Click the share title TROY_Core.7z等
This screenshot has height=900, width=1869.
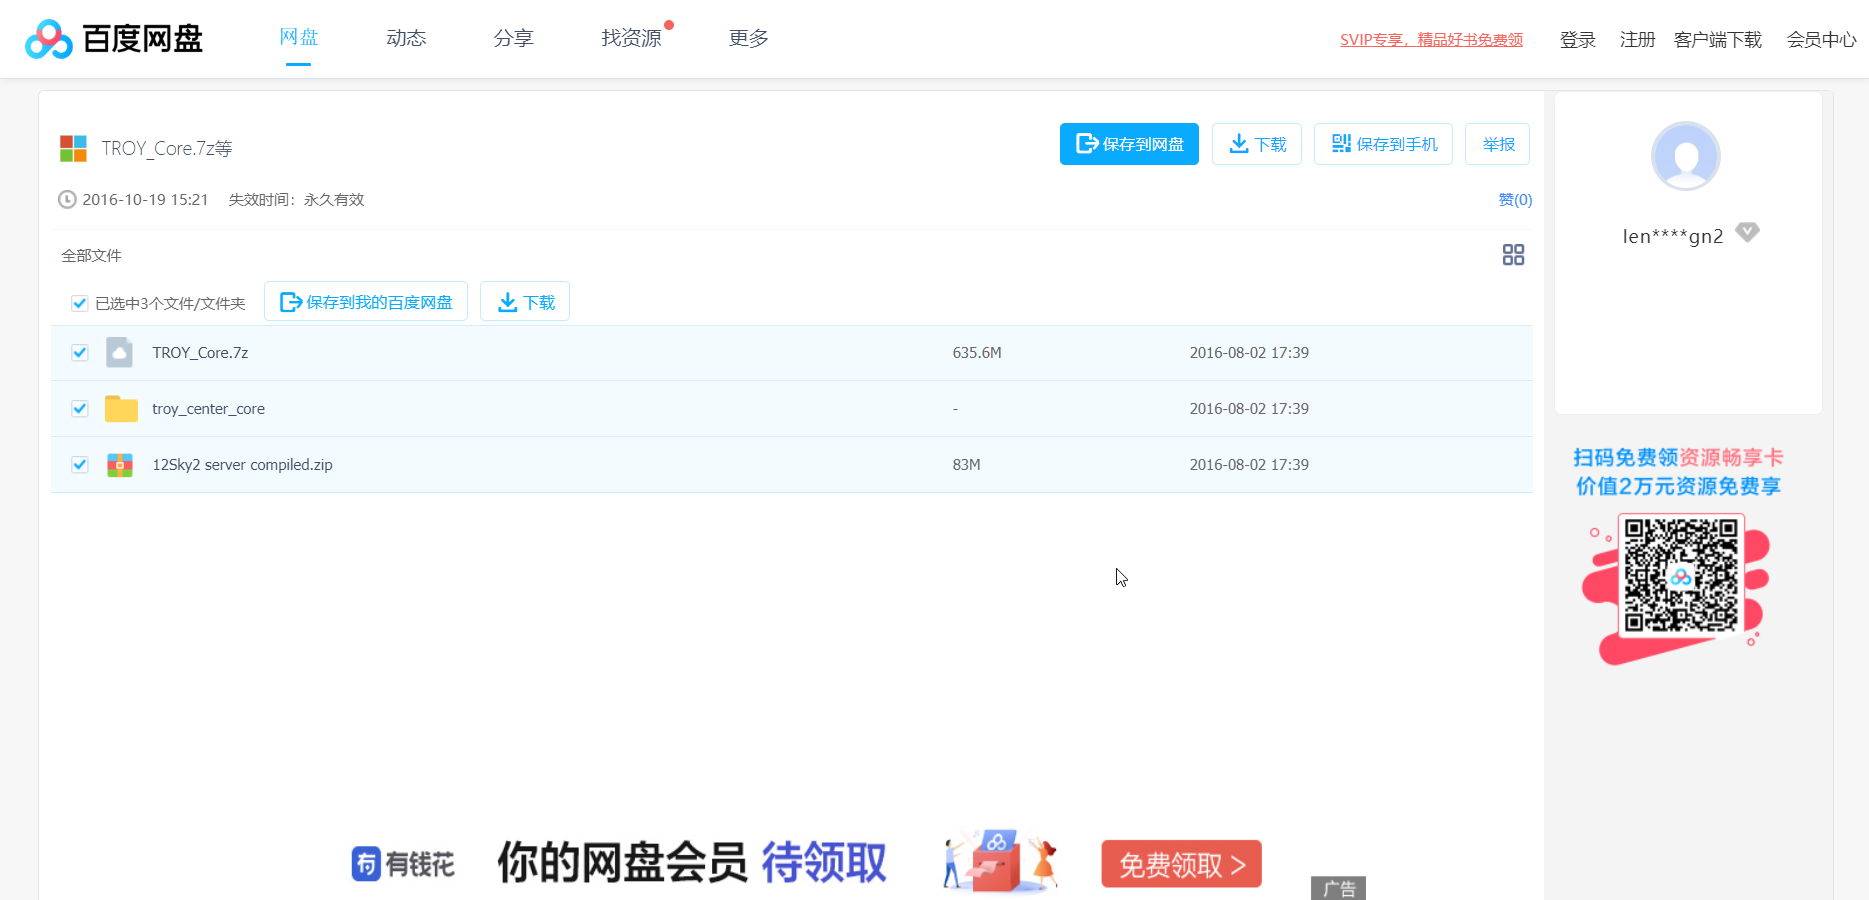pos(166,148)
